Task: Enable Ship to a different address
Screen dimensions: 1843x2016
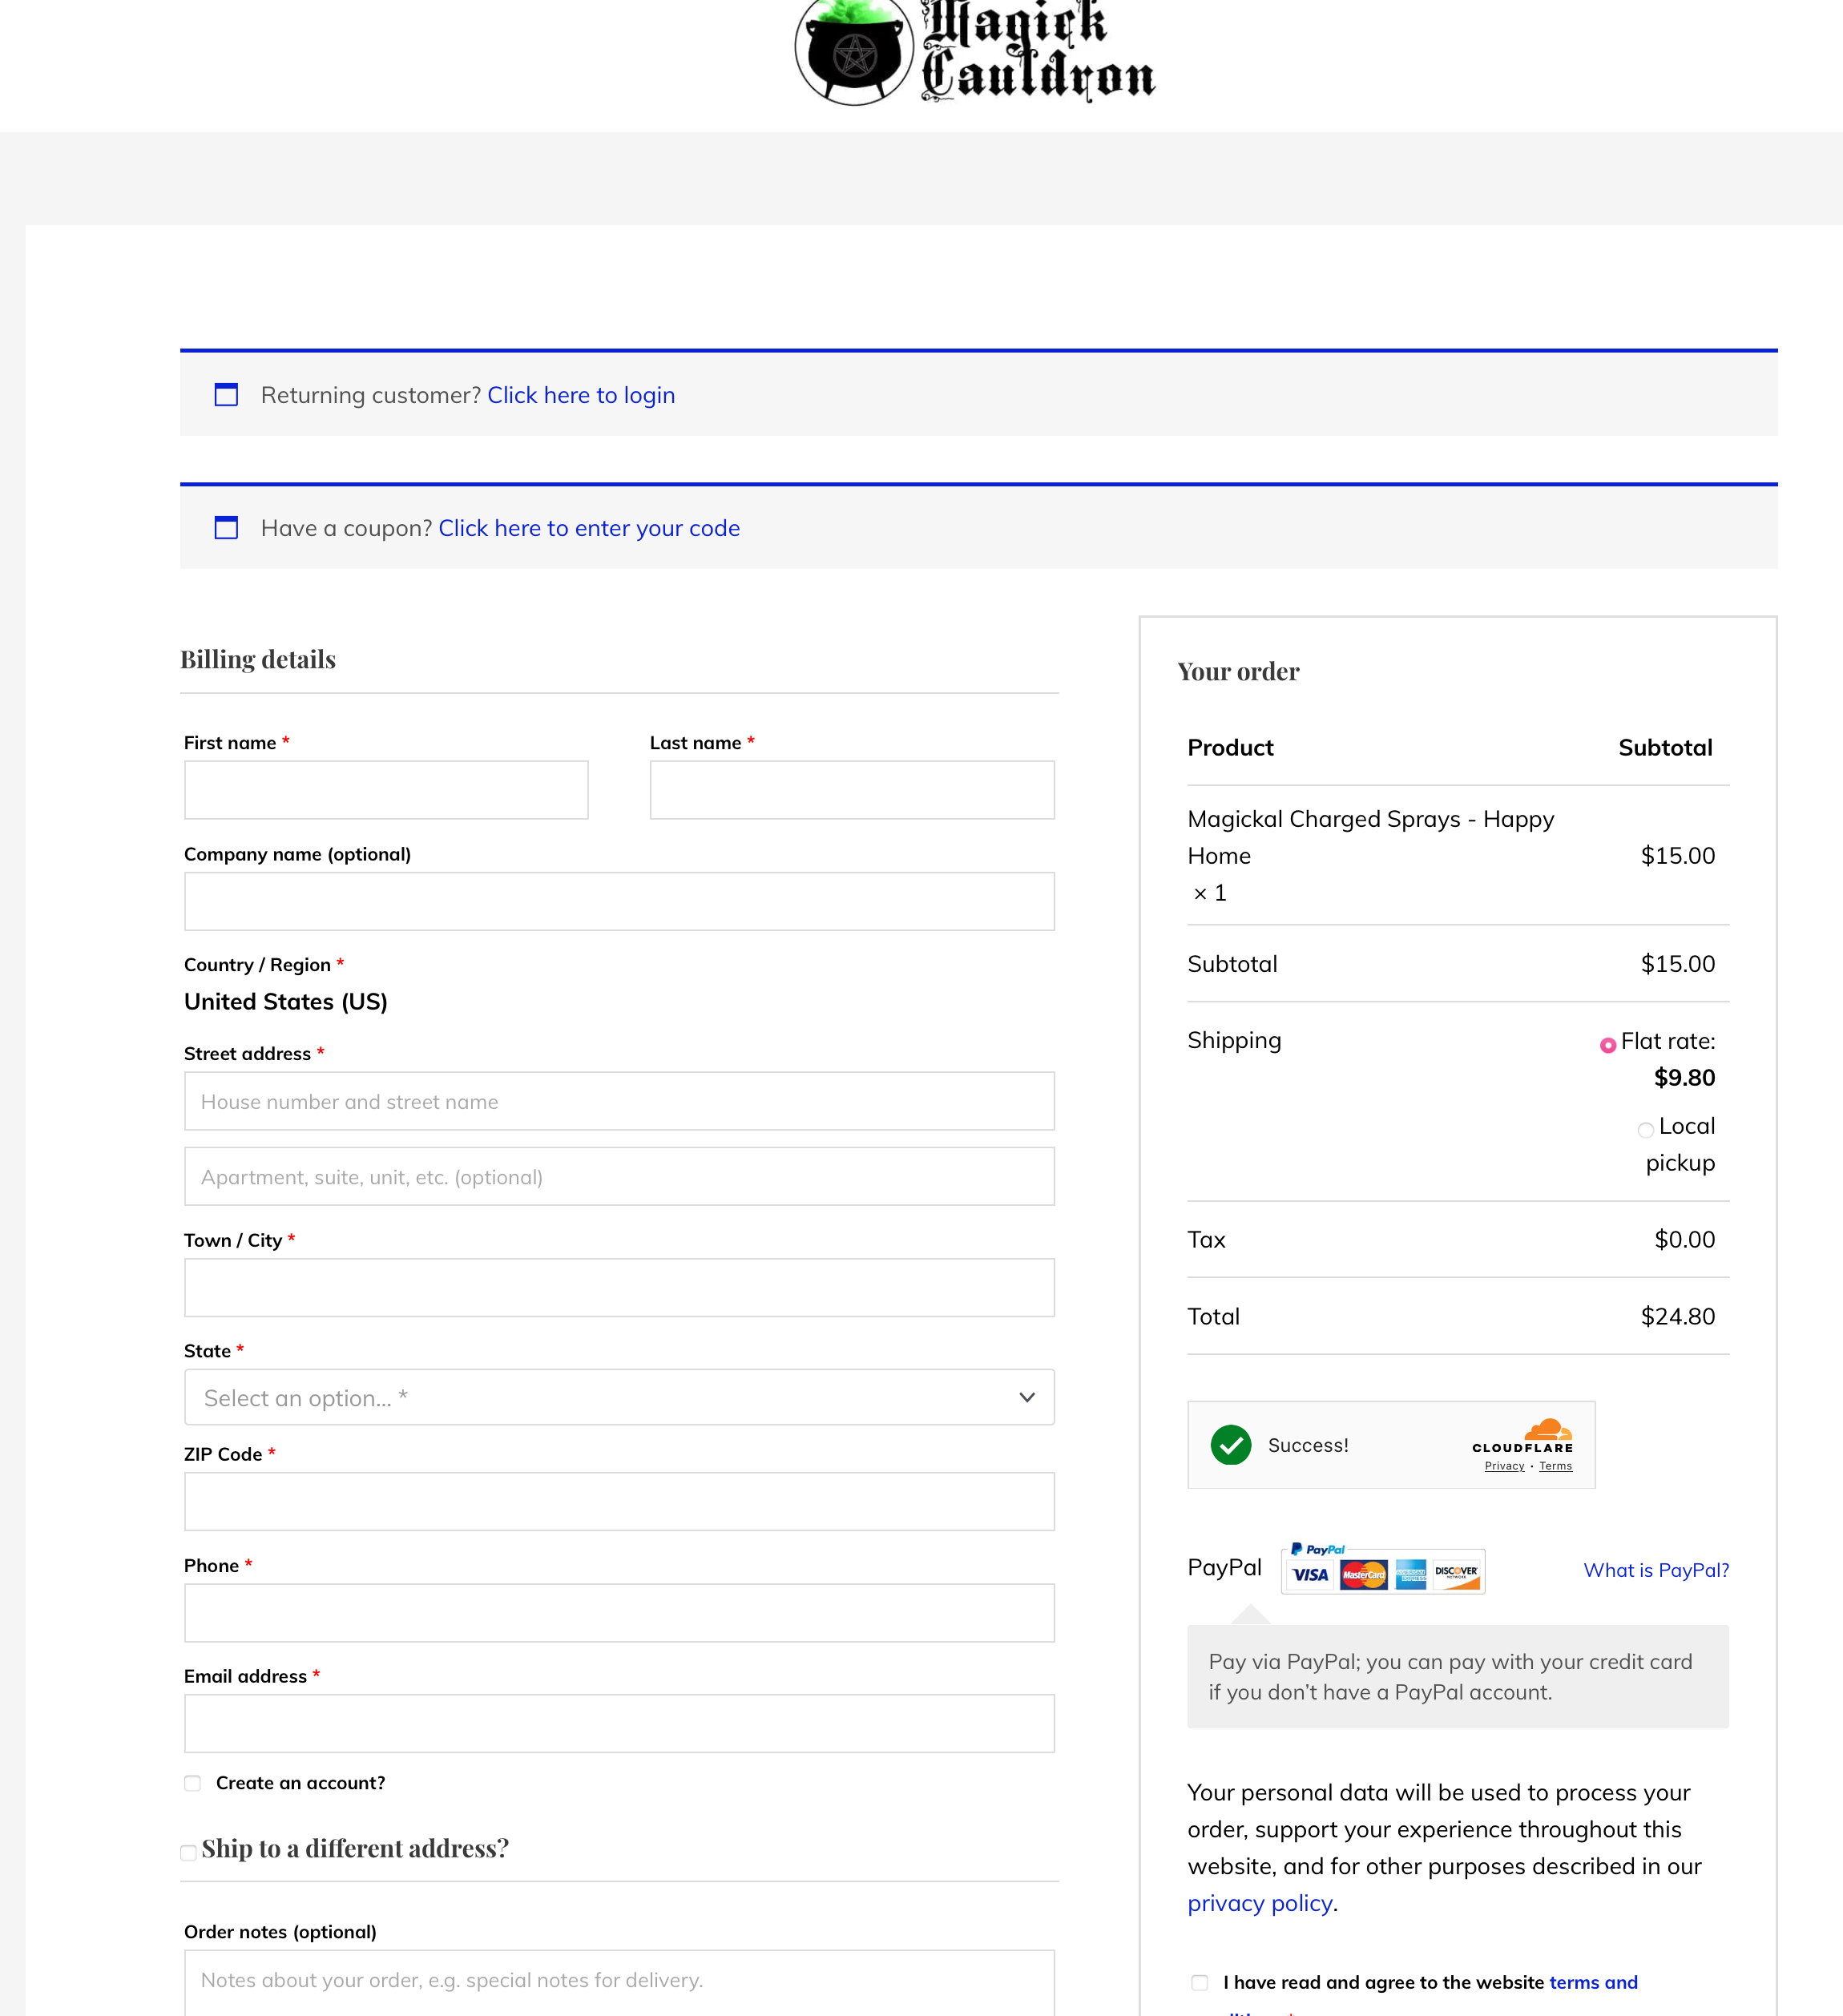Action: (x=188, y=1852)
